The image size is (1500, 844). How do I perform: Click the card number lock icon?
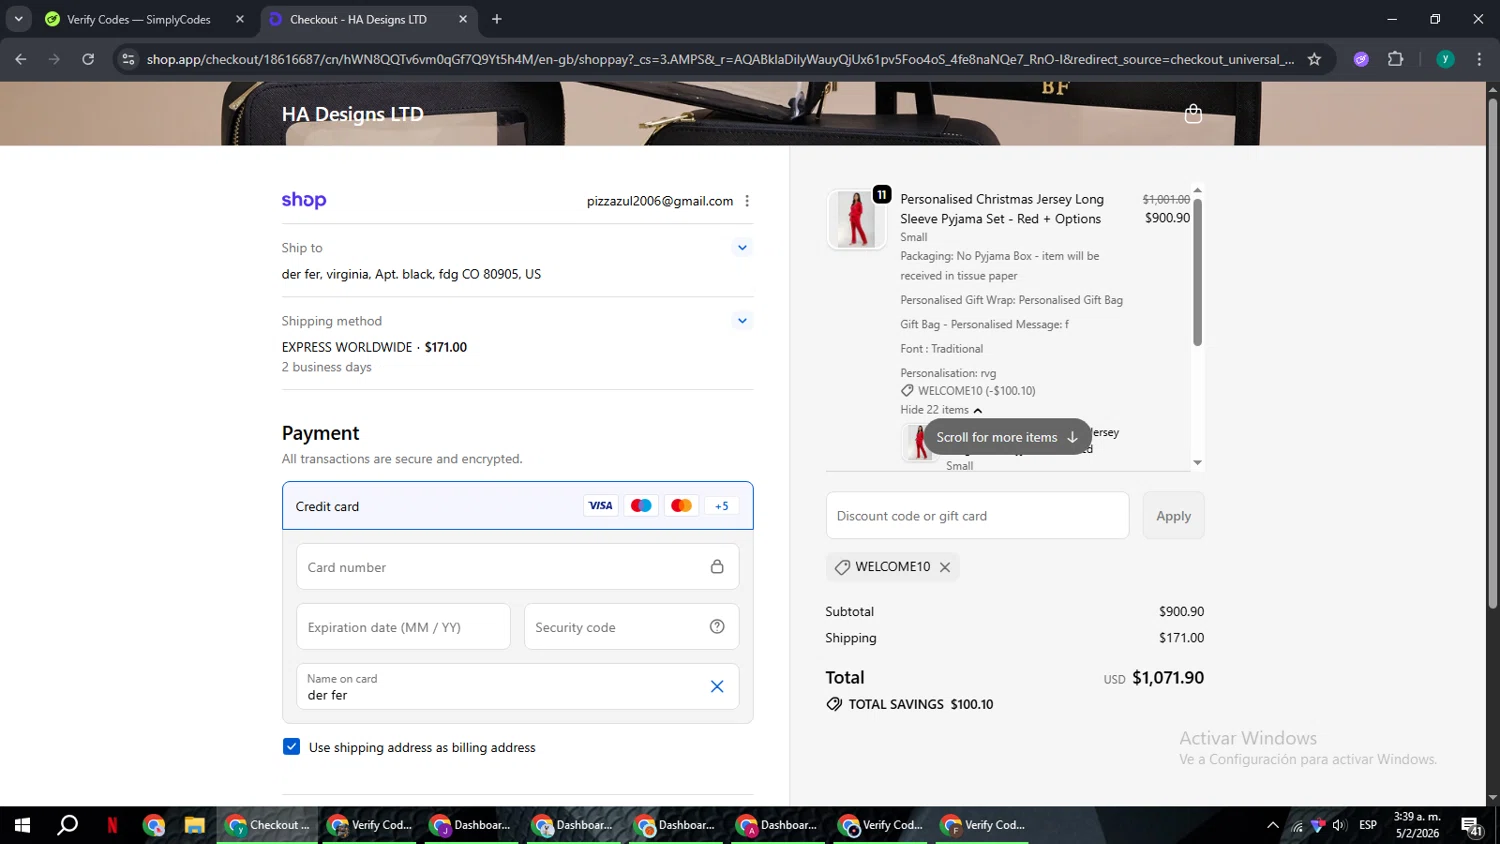(x=717, y=567)
